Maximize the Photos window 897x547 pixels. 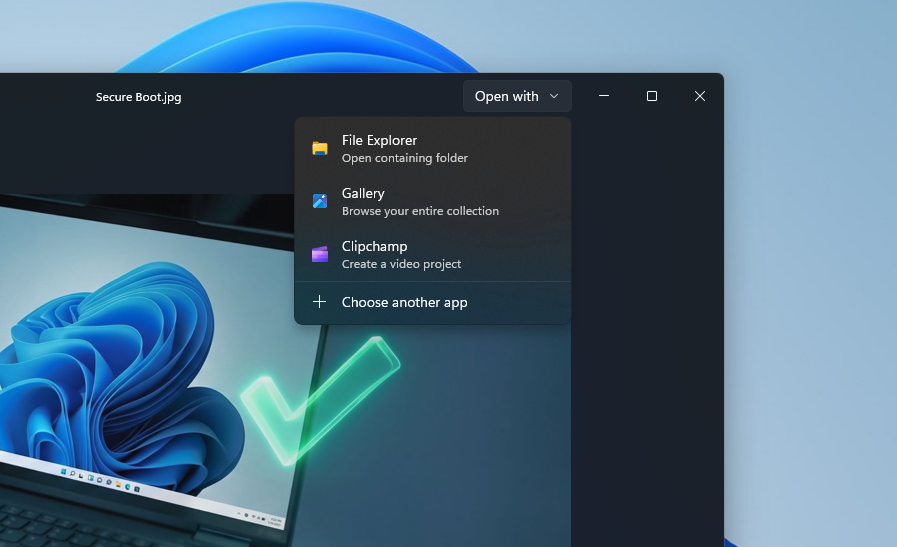click(x=652, y=96)
